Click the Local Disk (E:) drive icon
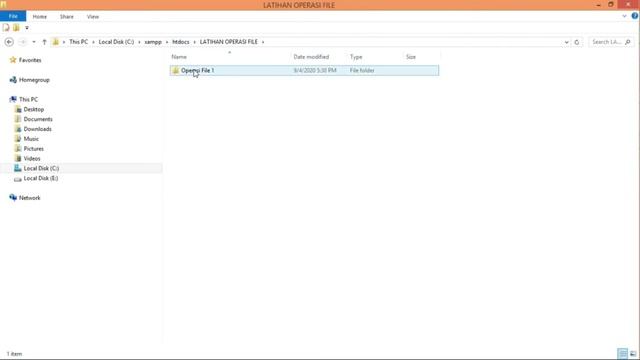This screenshot has width=640, height=360. coord(18,179)
